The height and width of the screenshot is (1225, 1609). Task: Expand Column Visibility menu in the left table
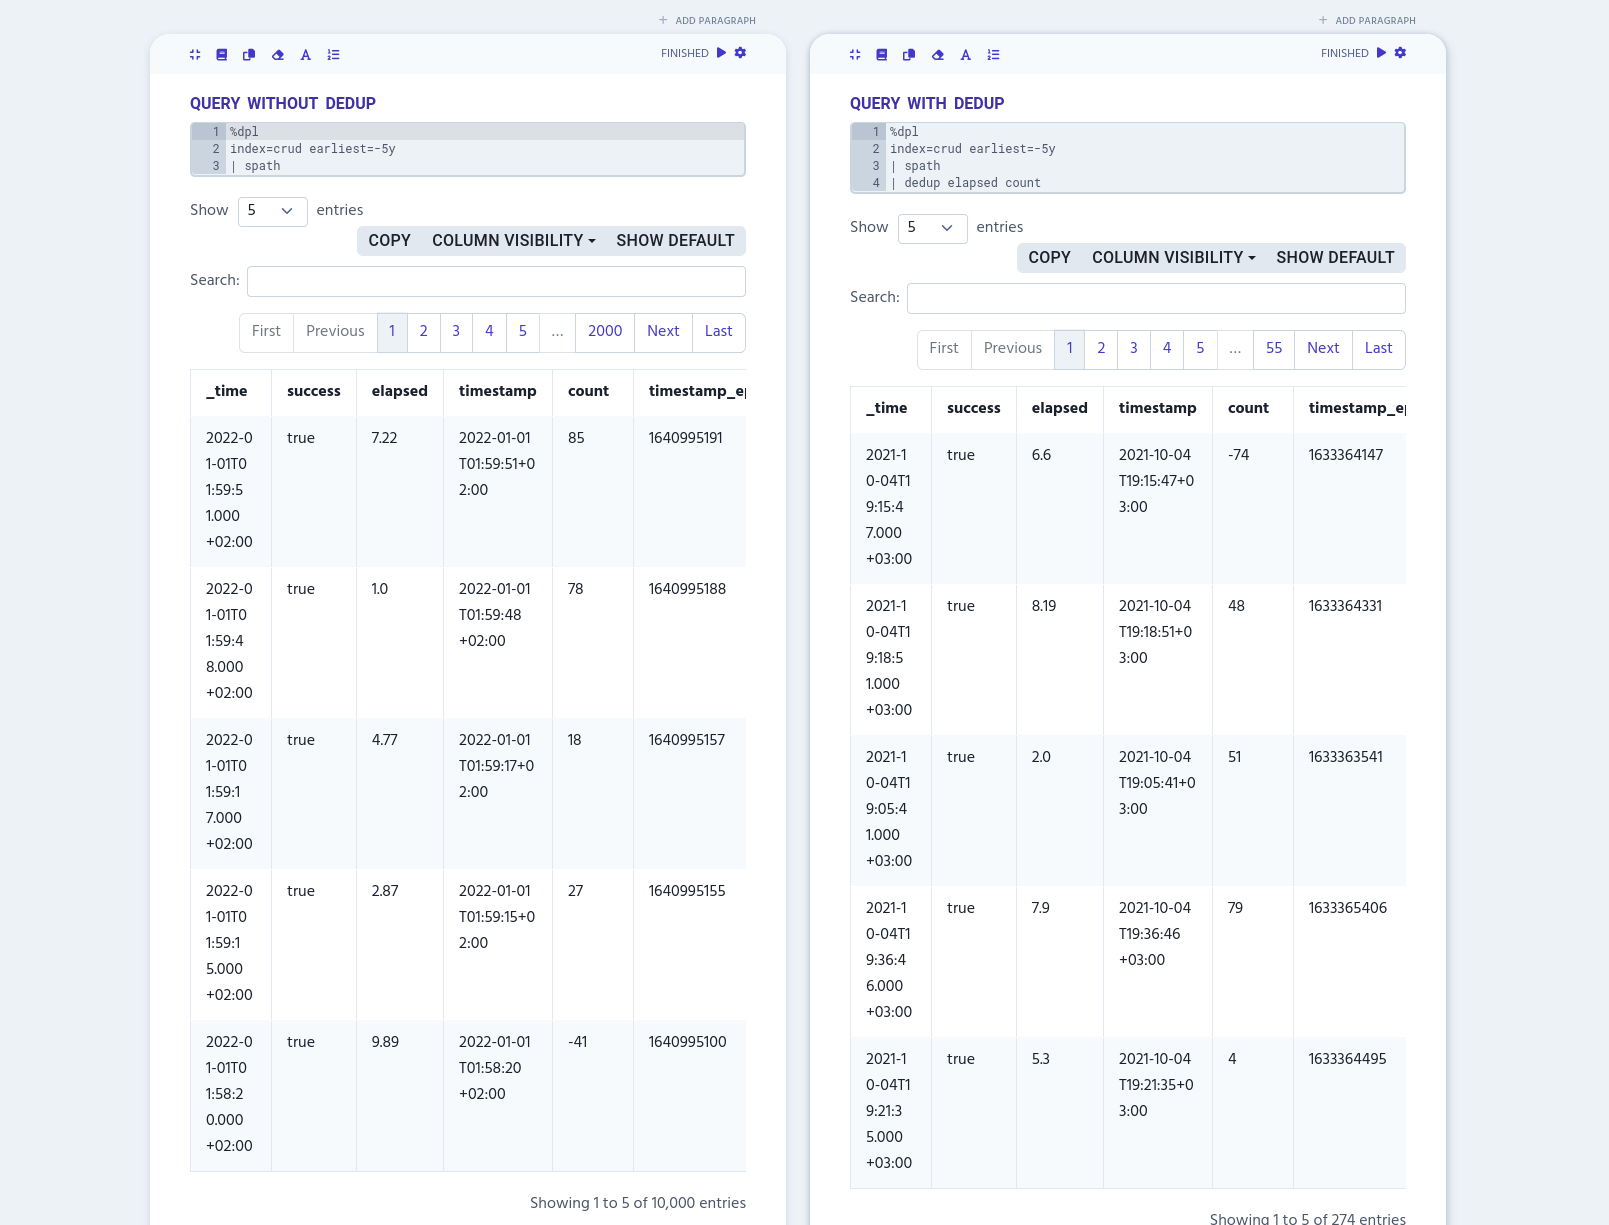click(513, 241)
